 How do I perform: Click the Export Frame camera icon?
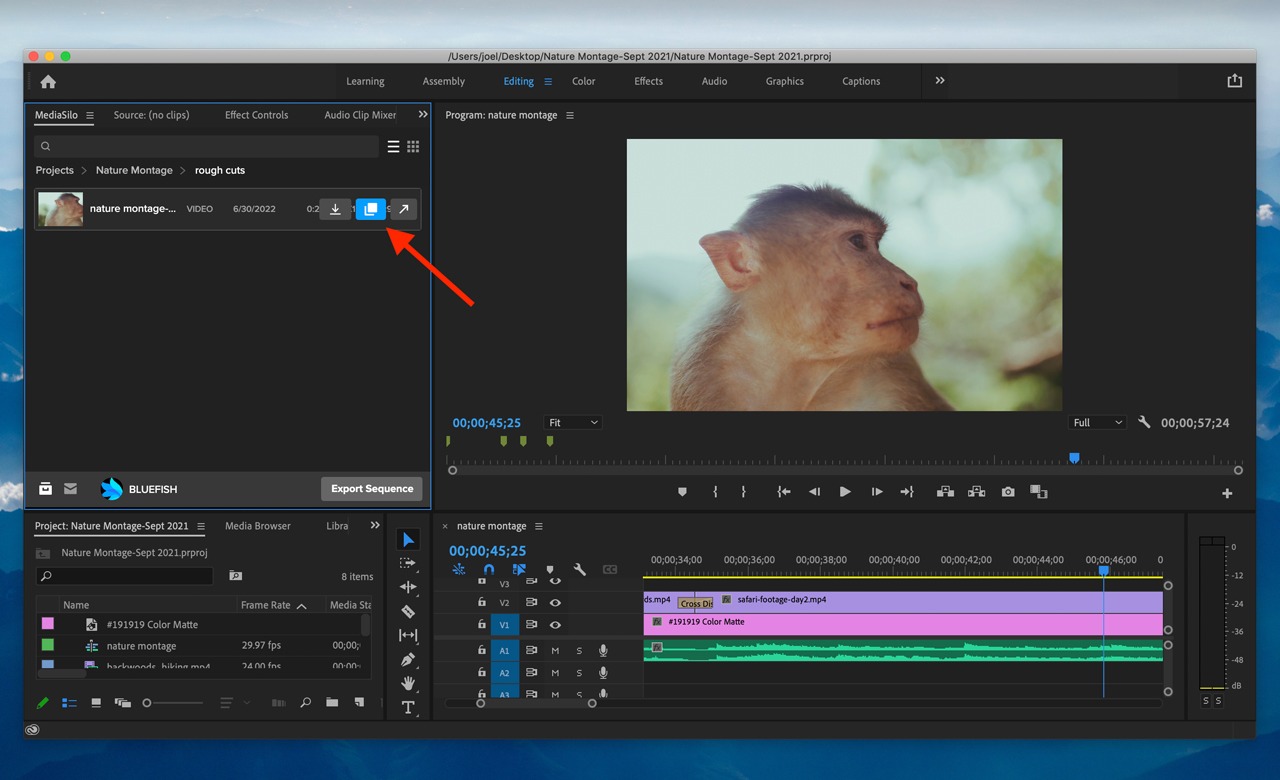pyautogui.click(x=1008, y=491)
